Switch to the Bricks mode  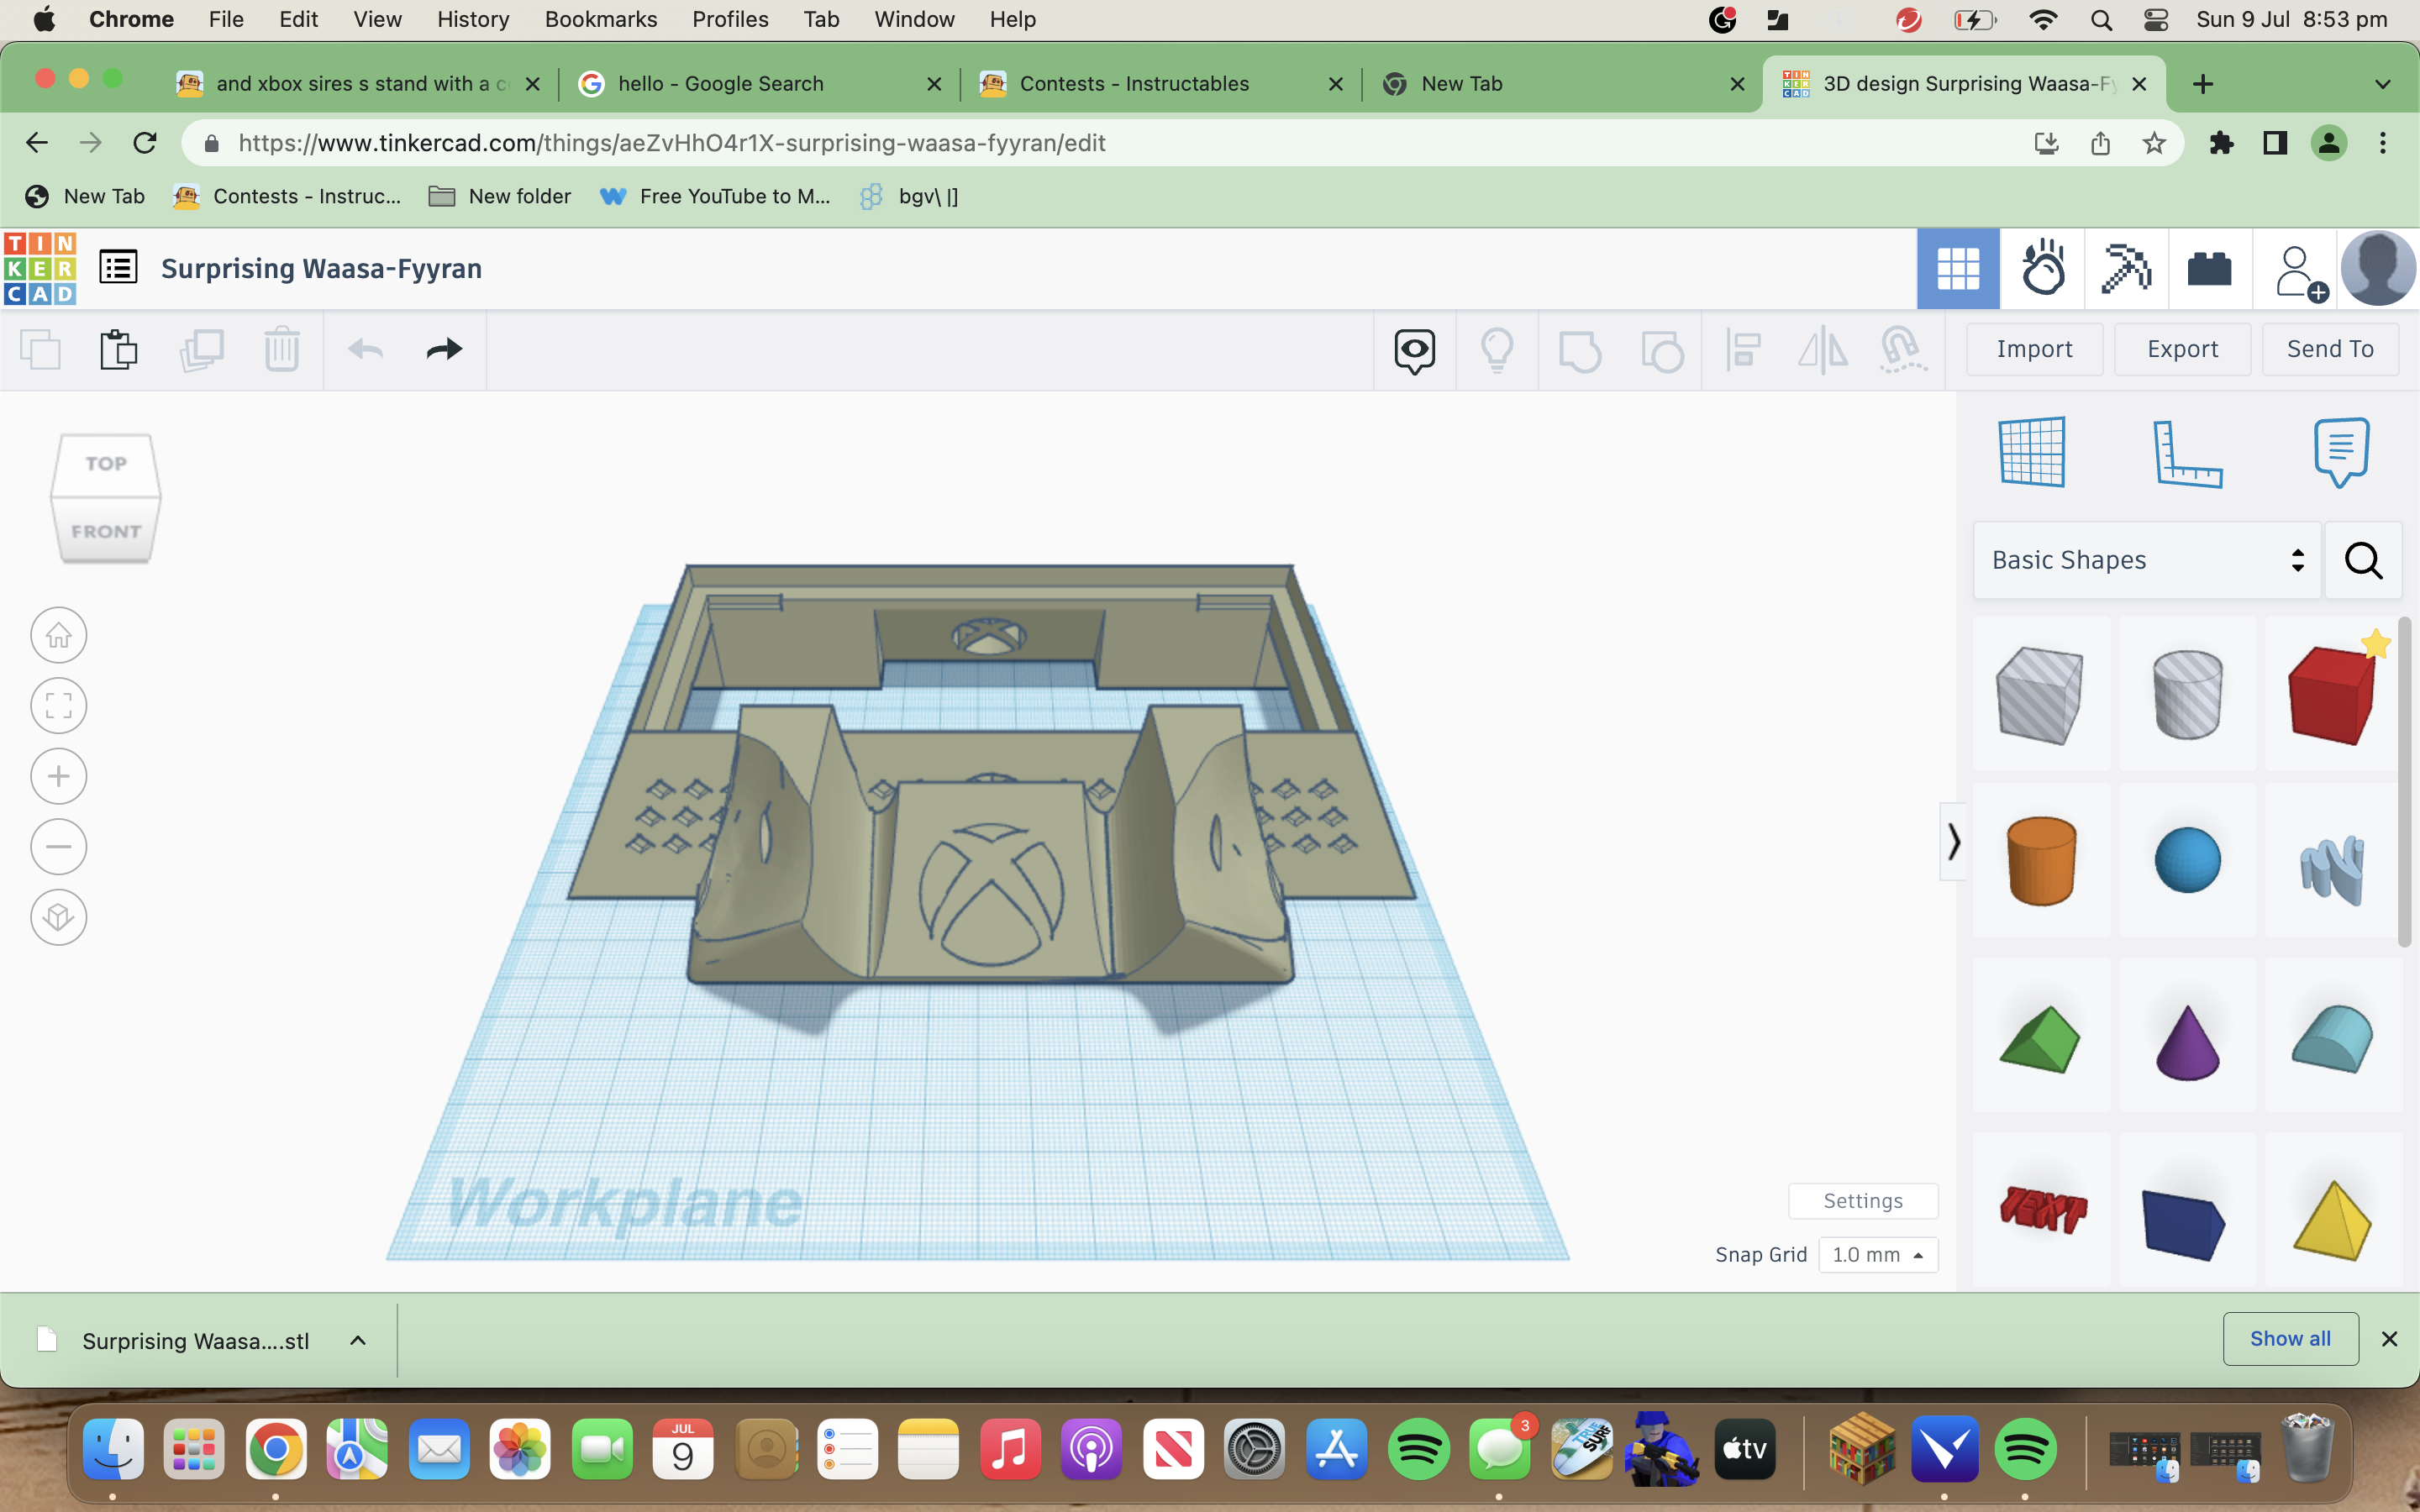point(2210,268)
